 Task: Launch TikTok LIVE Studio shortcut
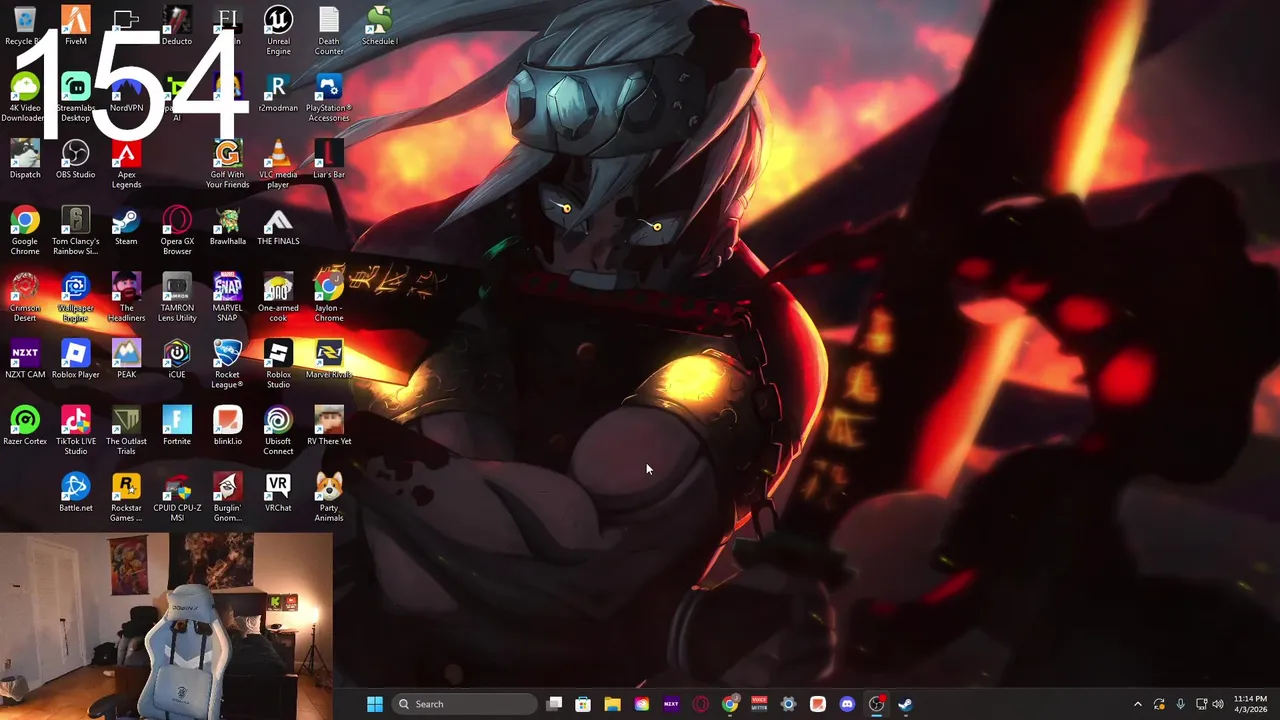pyautogui.click(x=75, y=431)
